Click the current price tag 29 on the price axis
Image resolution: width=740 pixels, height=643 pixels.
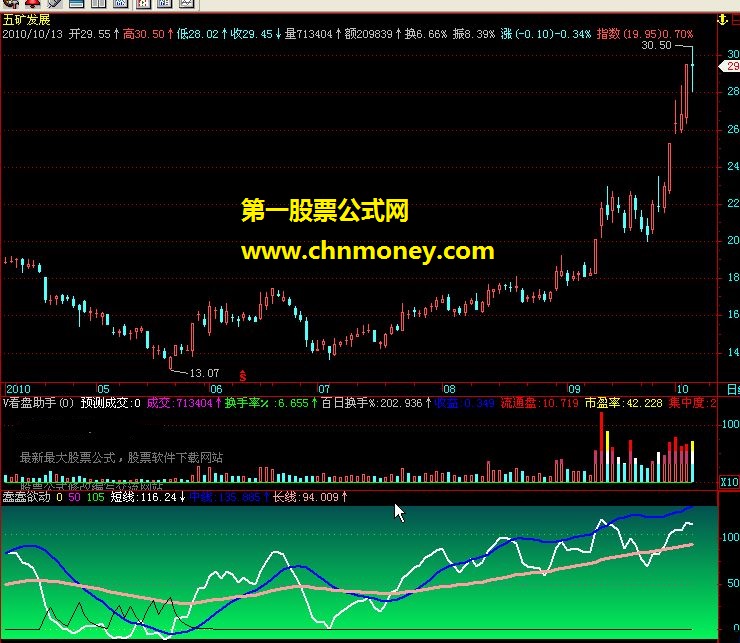[730, 67]
